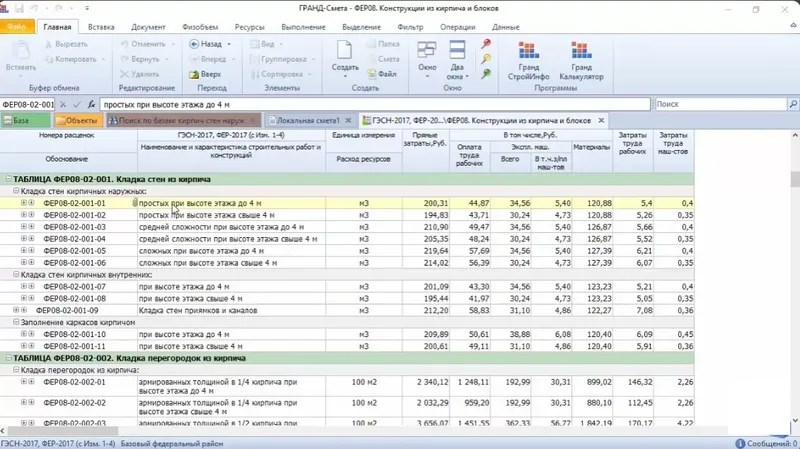Click the horizontal scrollbar thumb
This screenshot has width=800, height=449.
(x=63, y=431)
